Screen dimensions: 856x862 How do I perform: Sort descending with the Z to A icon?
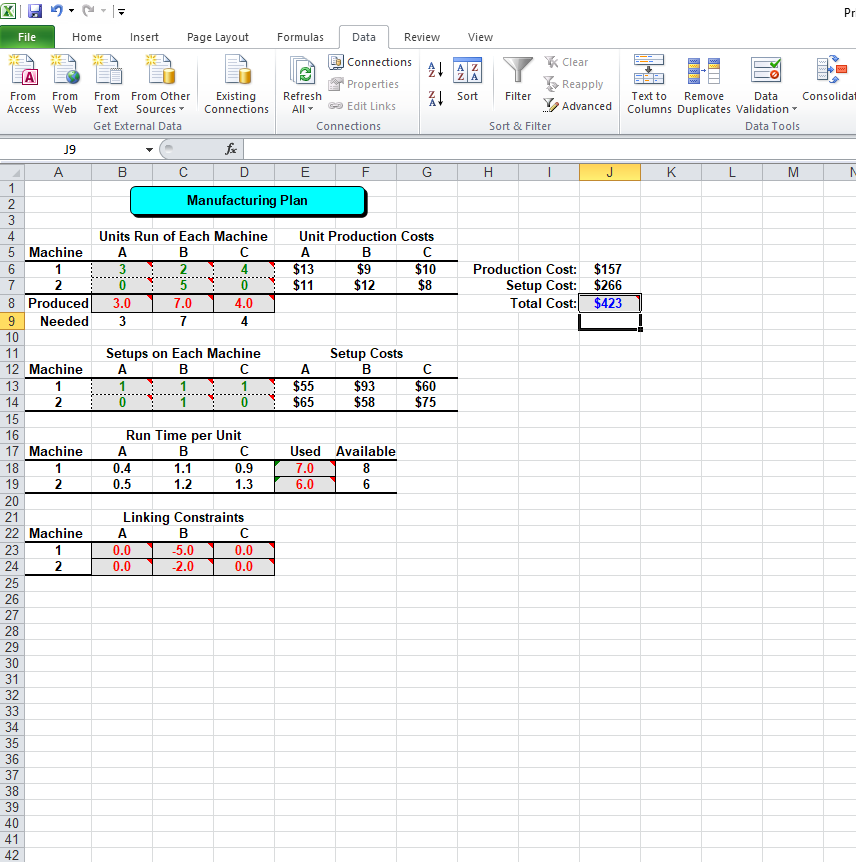coord(435,98)
